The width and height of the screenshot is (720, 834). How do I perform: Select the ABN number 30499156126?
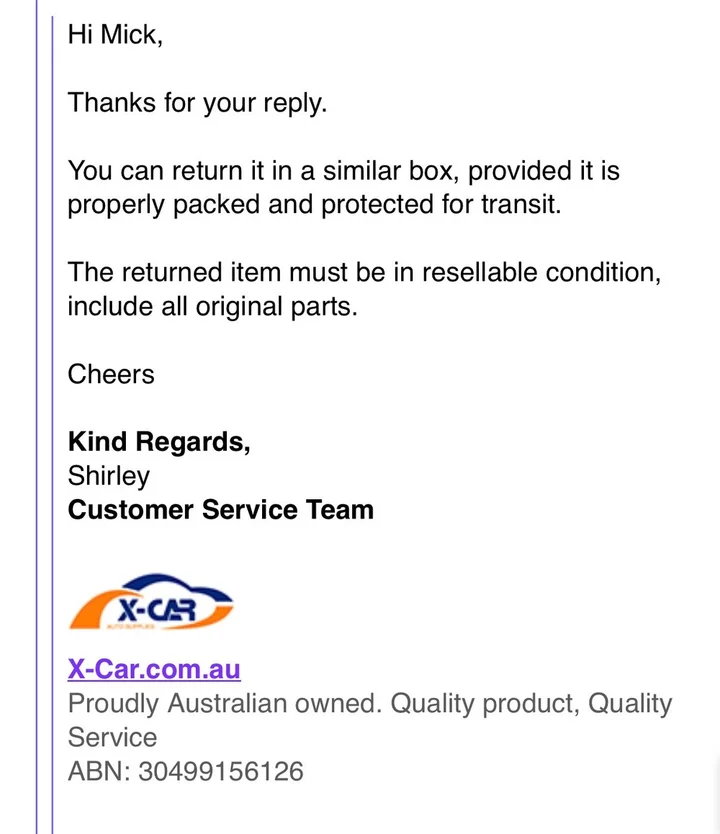[221, 771]
